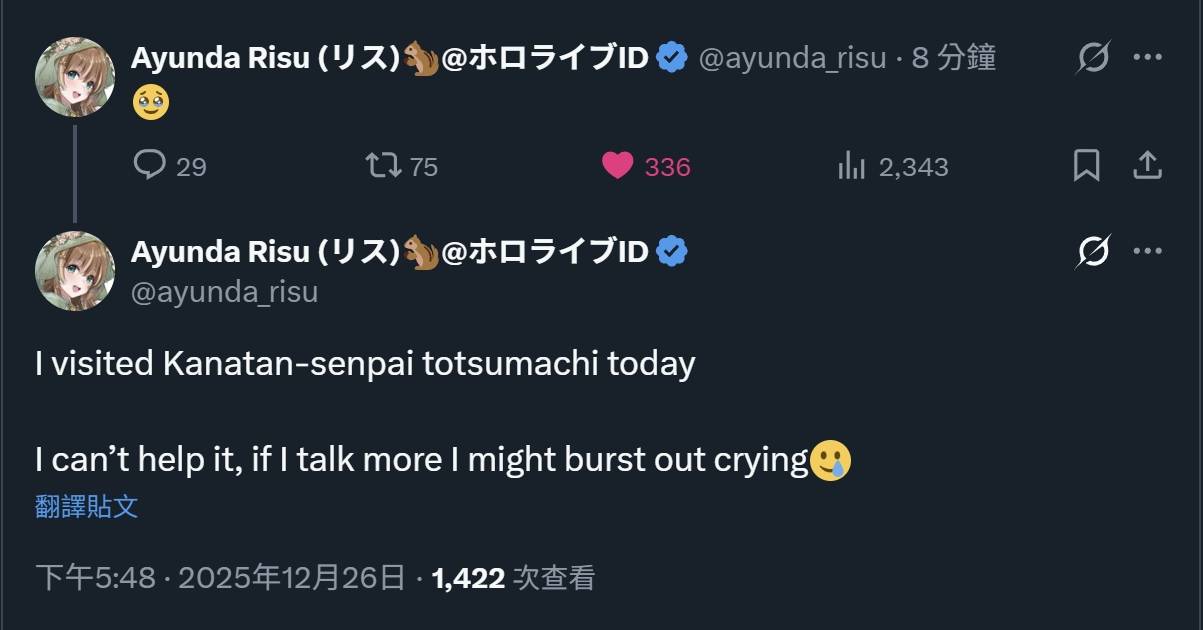The width and height of the screenshot is (1203, 630).
Task: Repost the tweet with 75 reposts
Action: (382, 165)
